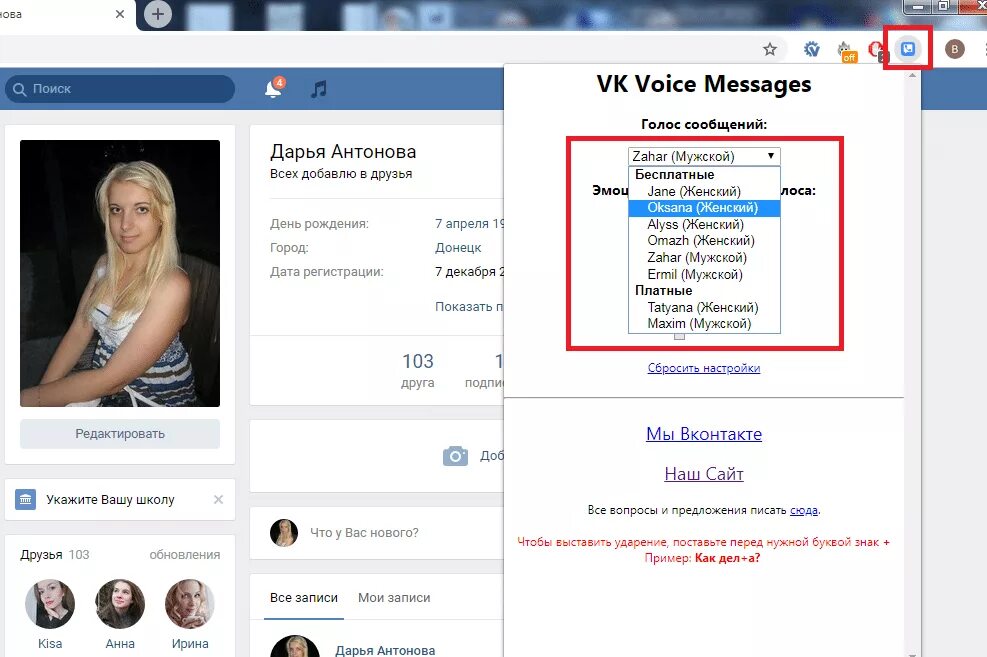Dismiss the Укажите Вашу школу prompt
The height and width of the screenshot is (657, 987).
[x=218, y=500]
